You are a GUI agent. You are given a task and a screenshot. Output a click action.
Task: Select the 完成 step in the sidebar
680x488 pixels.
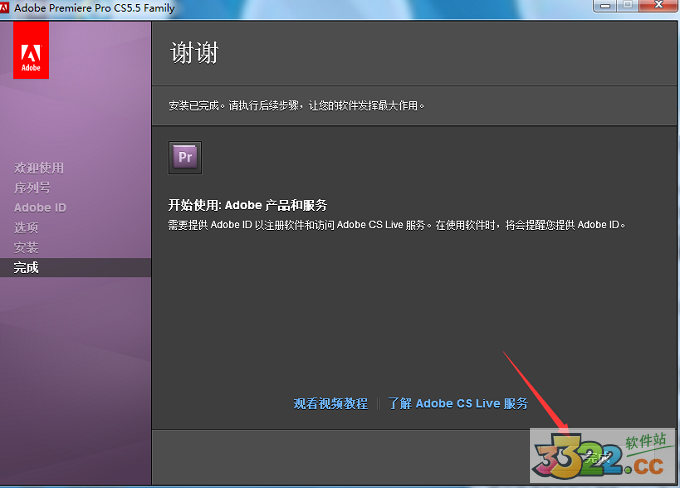click(75, 268)
